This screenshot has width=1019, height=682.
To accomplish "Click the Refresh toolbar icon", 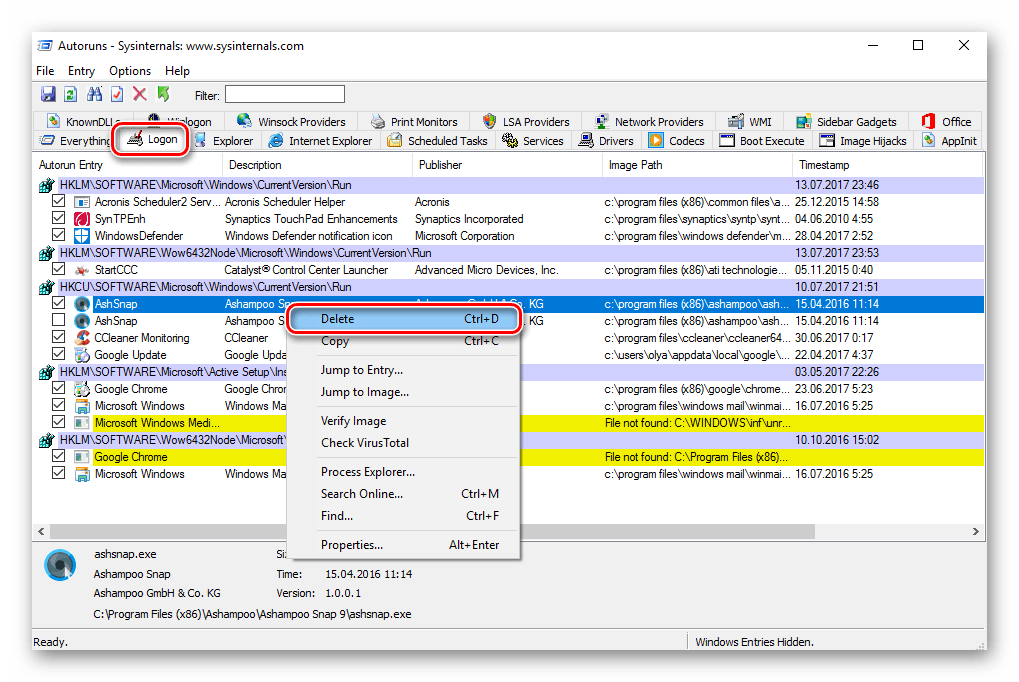I will tap(70, 95).
